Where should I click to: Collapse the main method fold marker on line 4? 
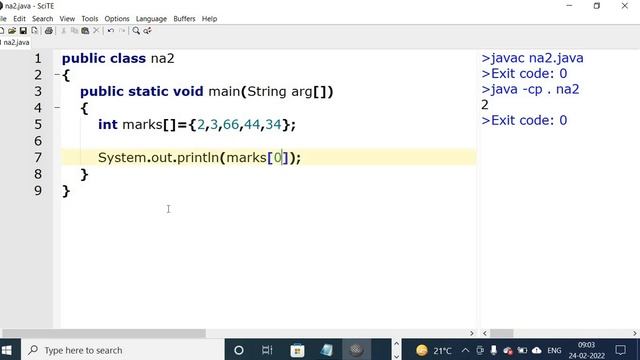click(x=57, y=108)
